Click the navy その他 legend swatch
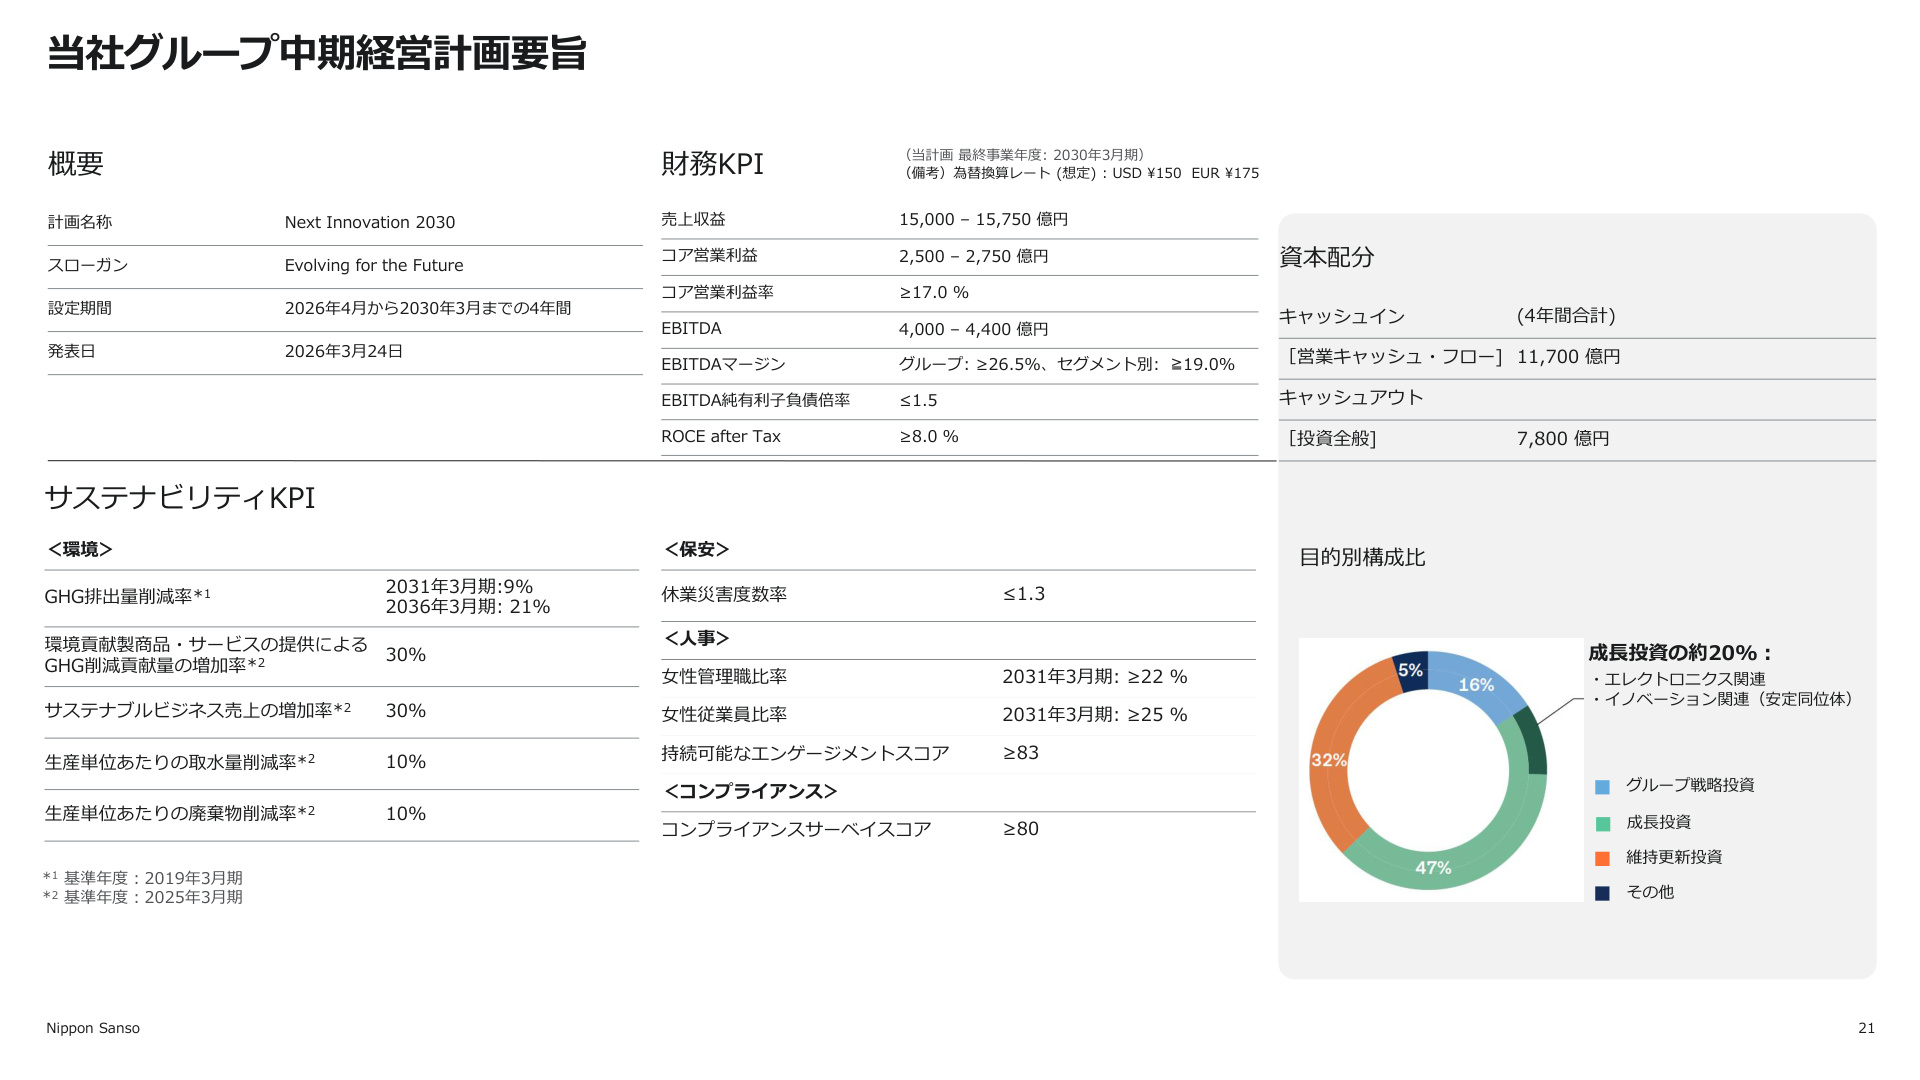 [x=1602, y=894]
